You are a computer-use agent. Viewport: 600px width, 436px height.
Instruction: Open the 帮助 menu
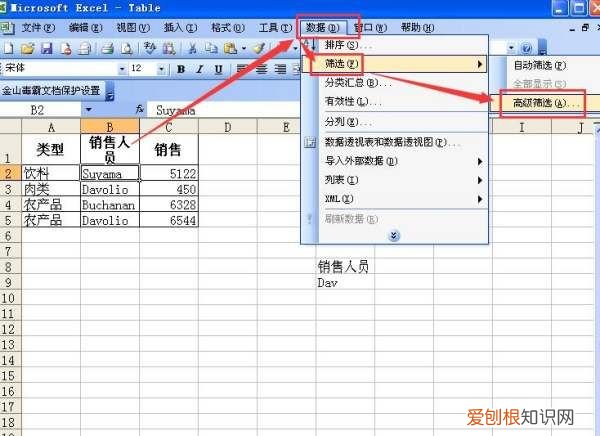417,28
